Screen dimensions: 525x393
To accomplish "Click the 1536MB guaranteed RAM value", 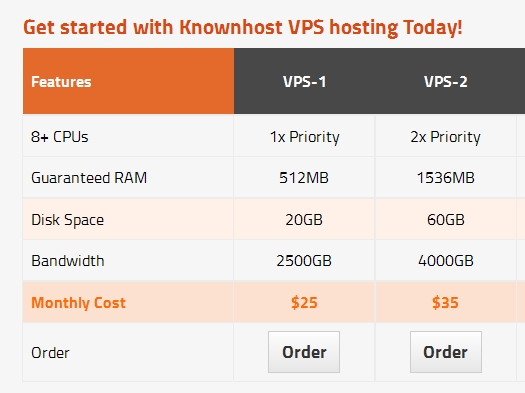I will pyautogui.click(x=445, y=177).
